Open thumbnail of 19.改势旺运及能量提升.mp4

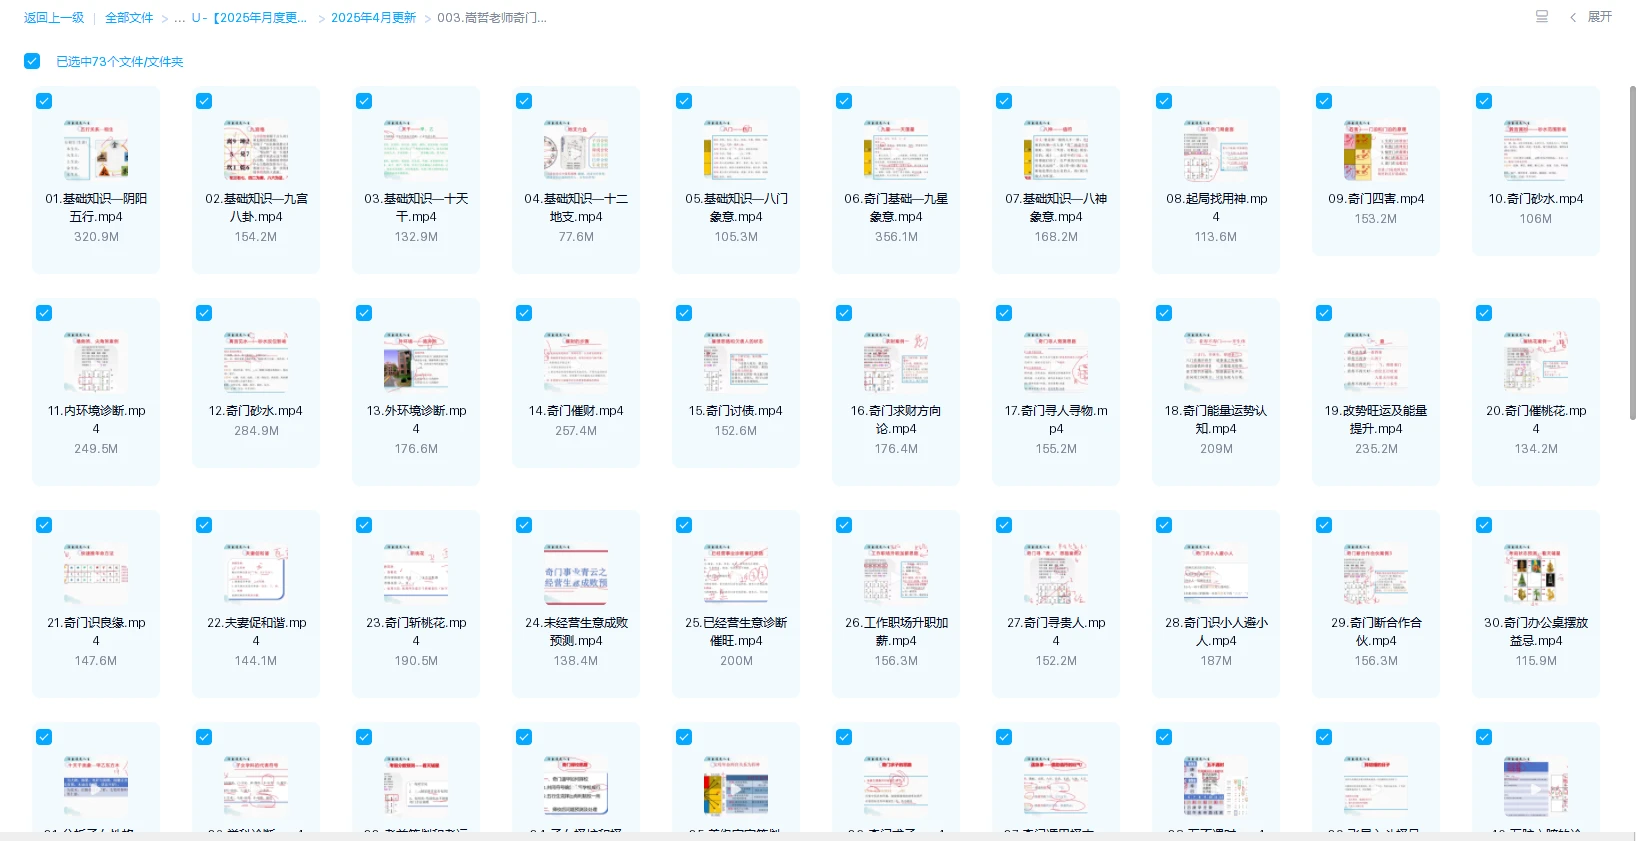point(1376,362)
